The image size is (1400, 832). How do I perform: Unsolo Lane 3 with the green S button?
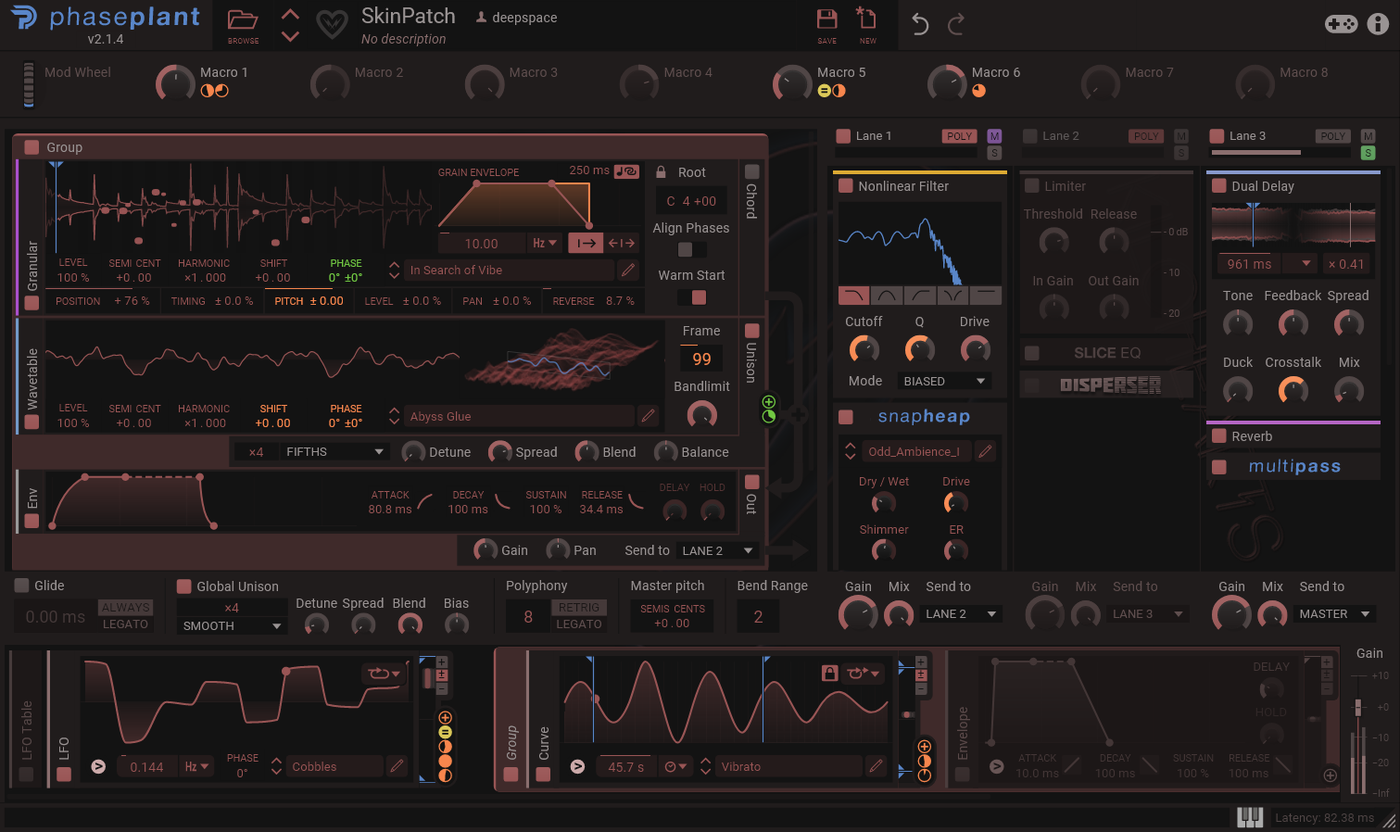click(x=1368, y=153)
